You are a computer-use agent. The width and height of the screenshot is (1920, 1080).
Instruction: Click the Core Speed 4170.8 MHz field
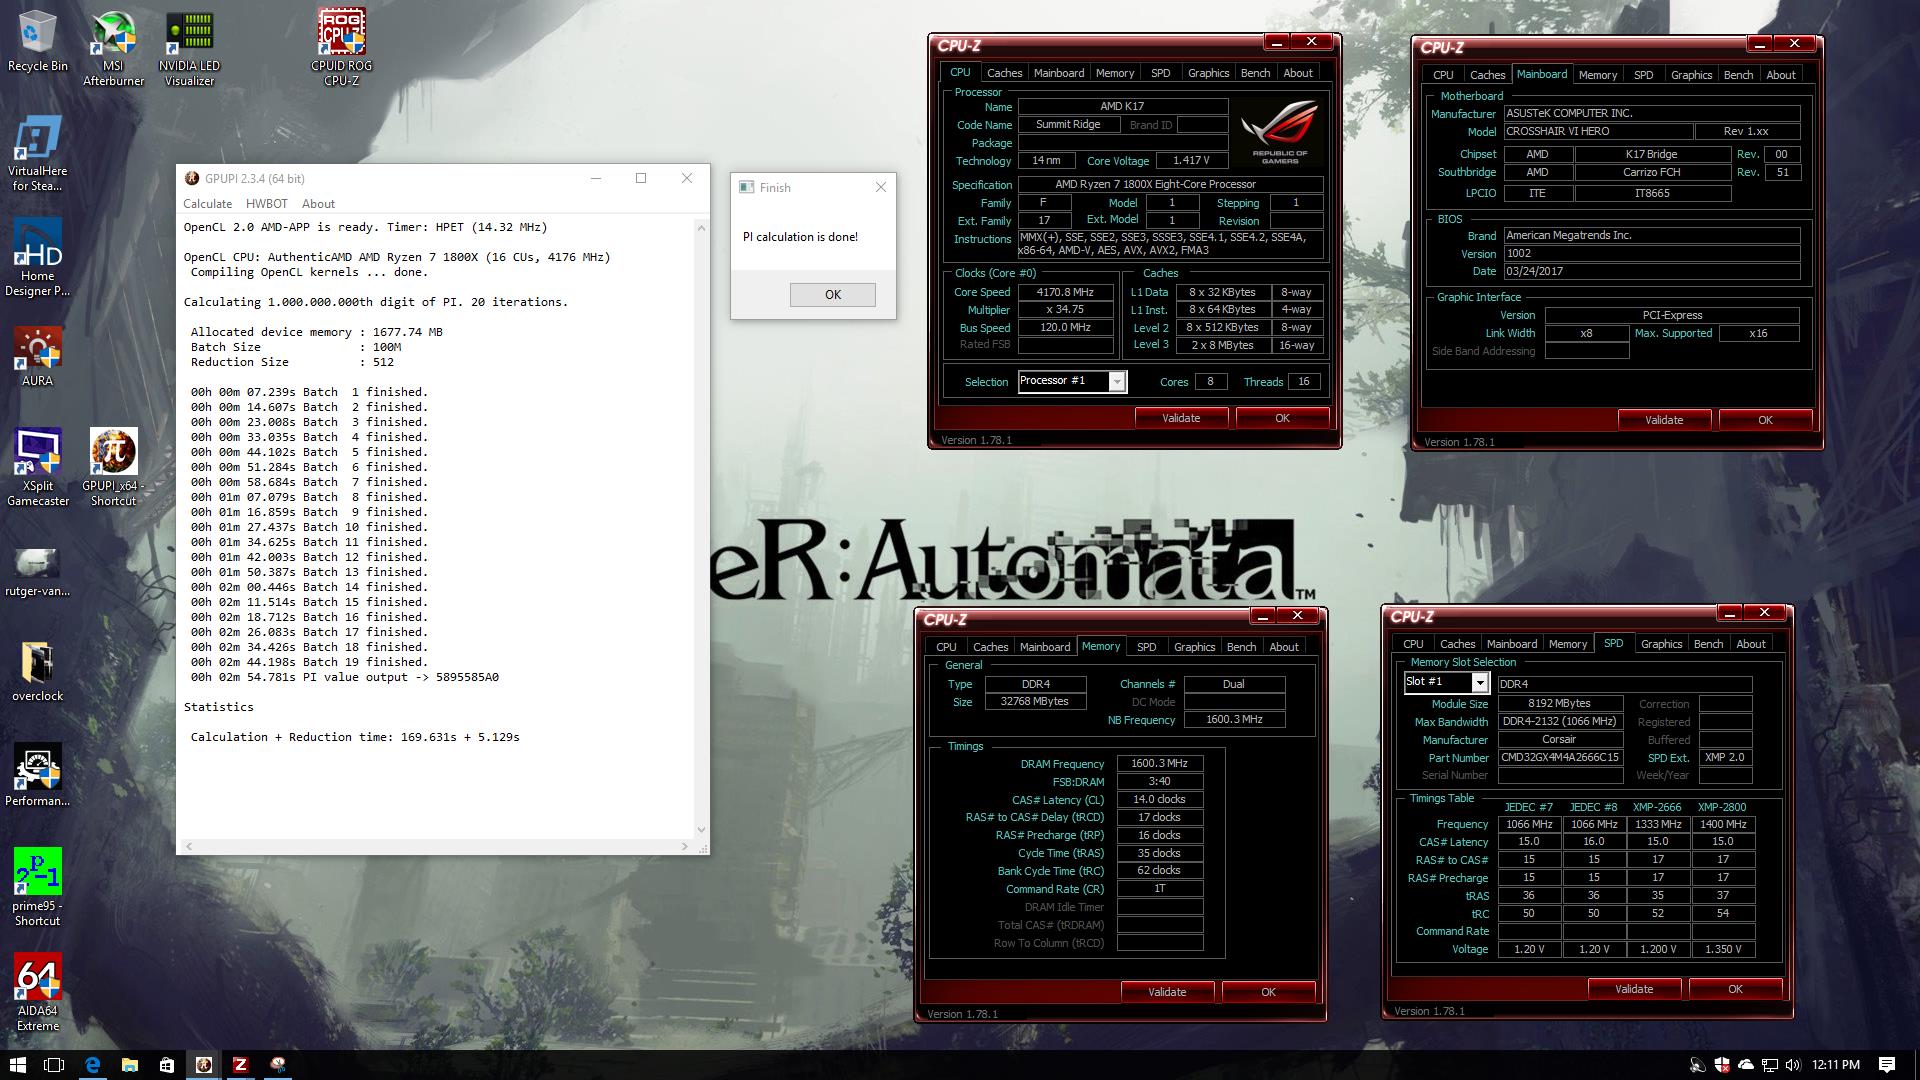pos(1066,292)
